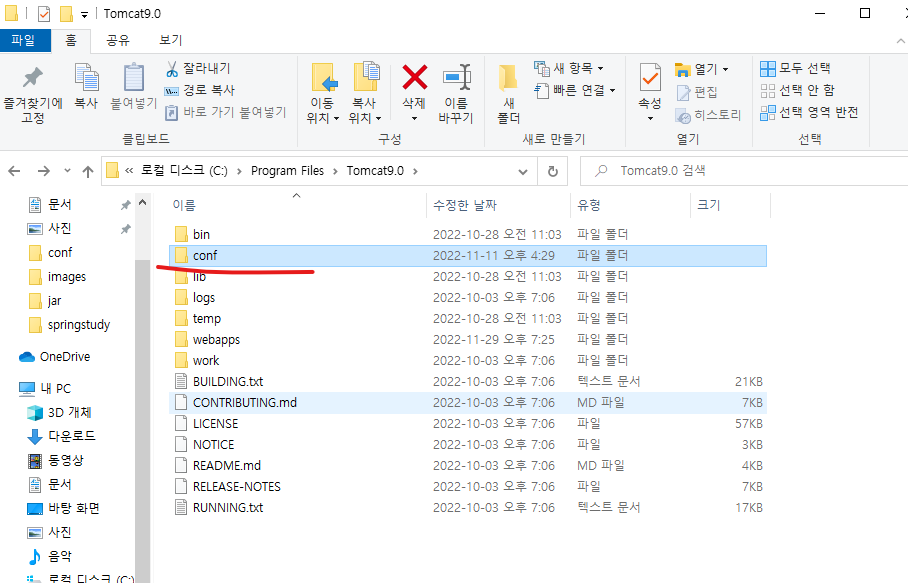The height and width of the screenshot is (583, 908).
Task: Click Program Files in address breadcrumb
Action: pos(287,171)
